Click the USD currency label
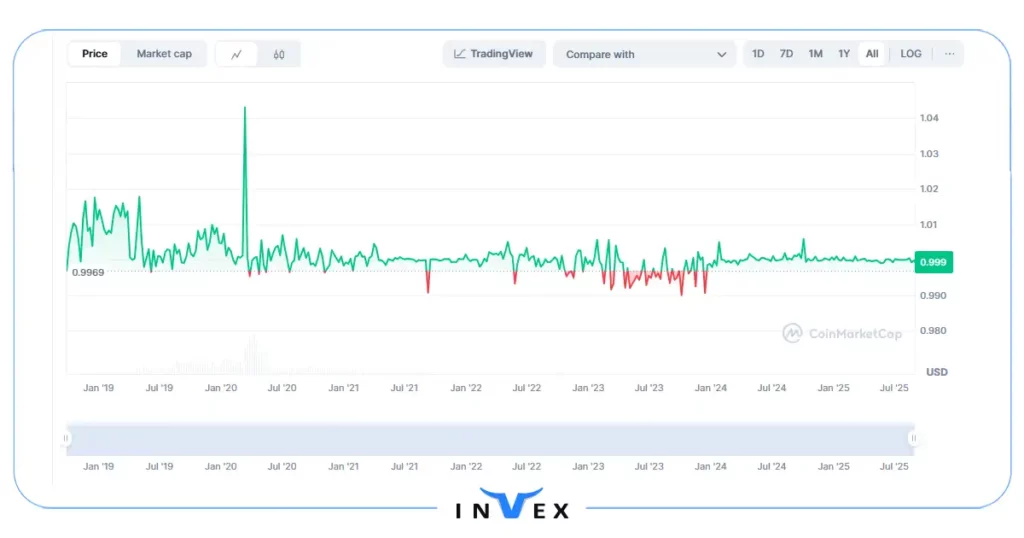 point(936,372)
